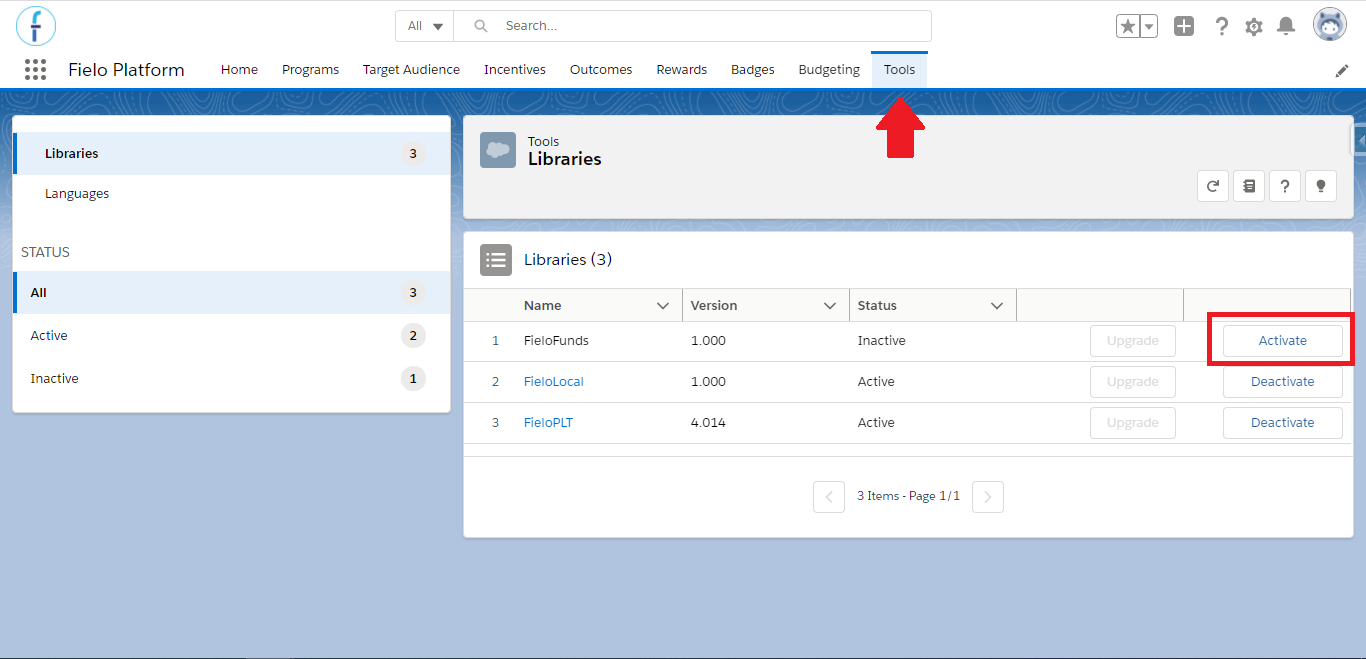This screenshot has width=1366, height=659.
Task: Go to next page arrow
Action: pos(988,497)
